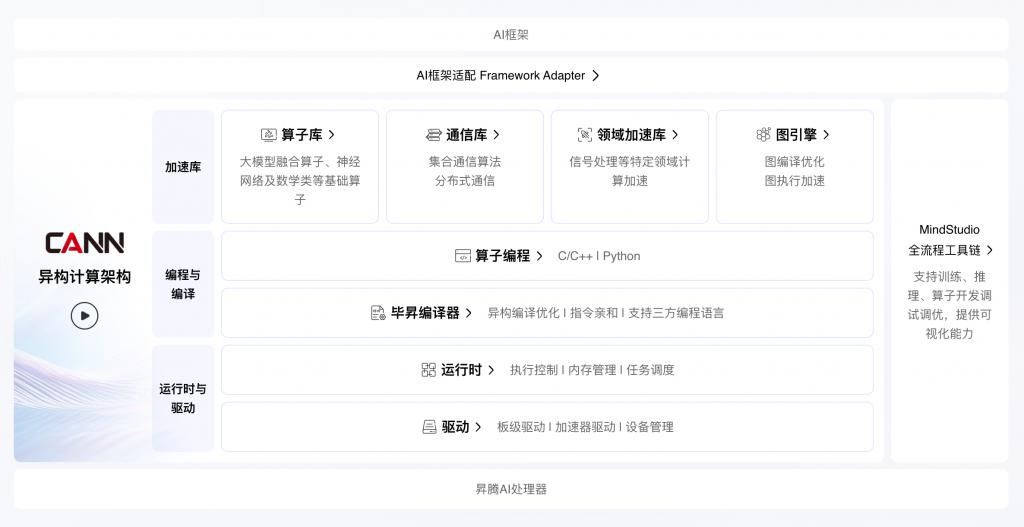This screenshot has width=1024, height=527.
Task: Click the 领域加速库 scan icon
Action: click(585, 135)
